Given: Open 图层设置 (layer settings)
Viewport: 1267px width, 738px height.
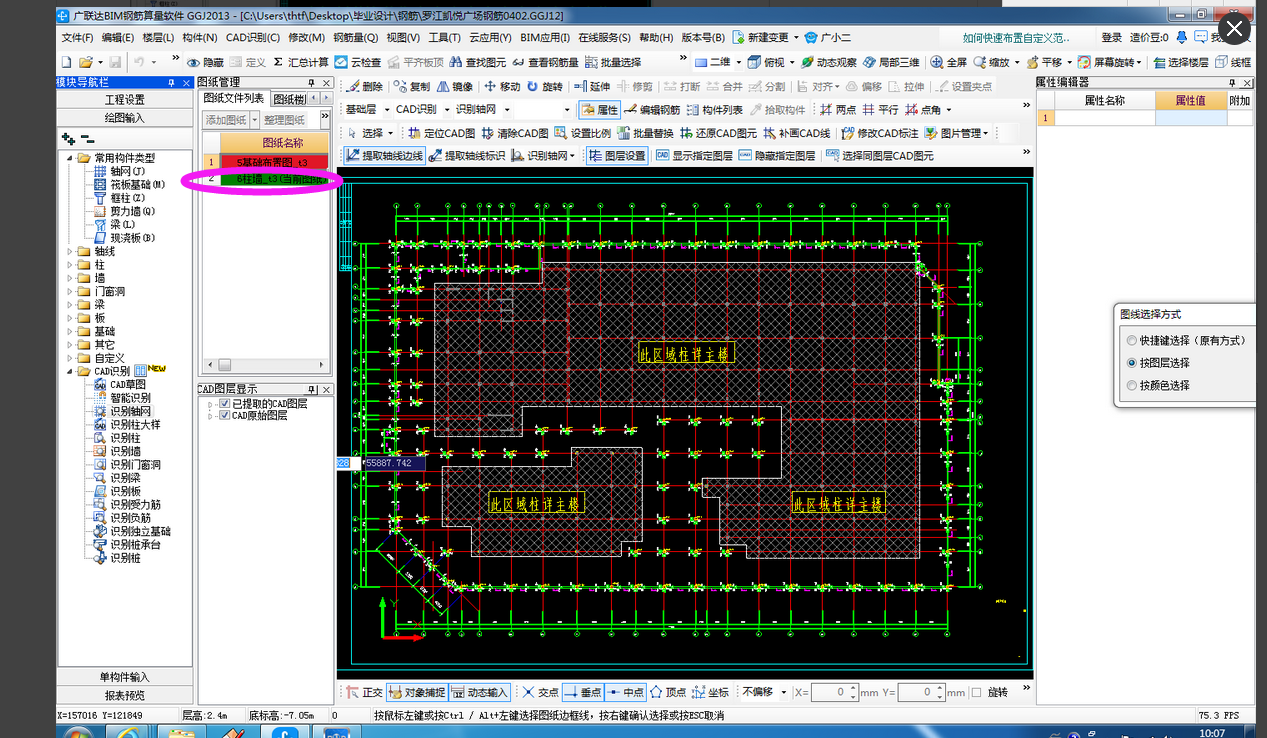Looking at the screenshot, I should coord(617,156).
